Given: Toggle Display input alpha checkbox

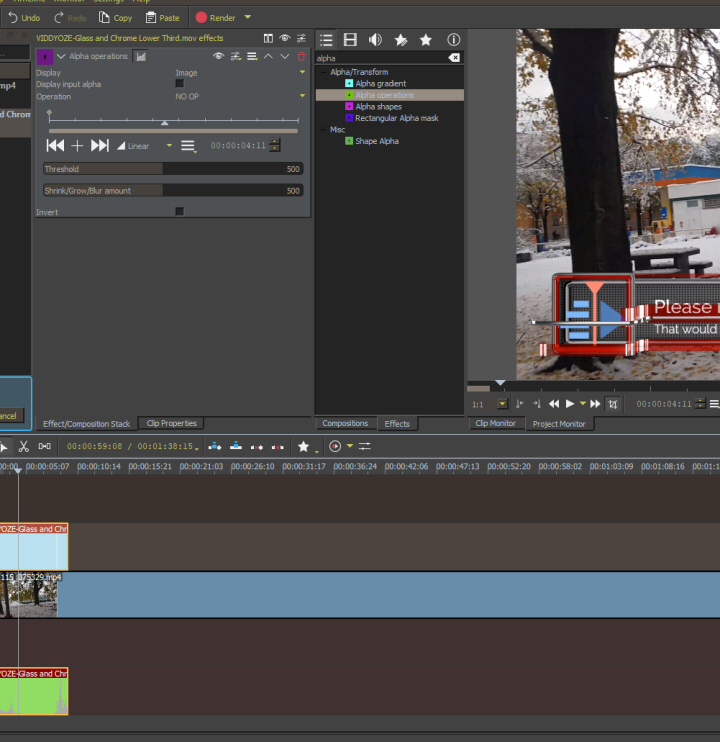Looking at the screenshot, I should (x=179, y=84).
